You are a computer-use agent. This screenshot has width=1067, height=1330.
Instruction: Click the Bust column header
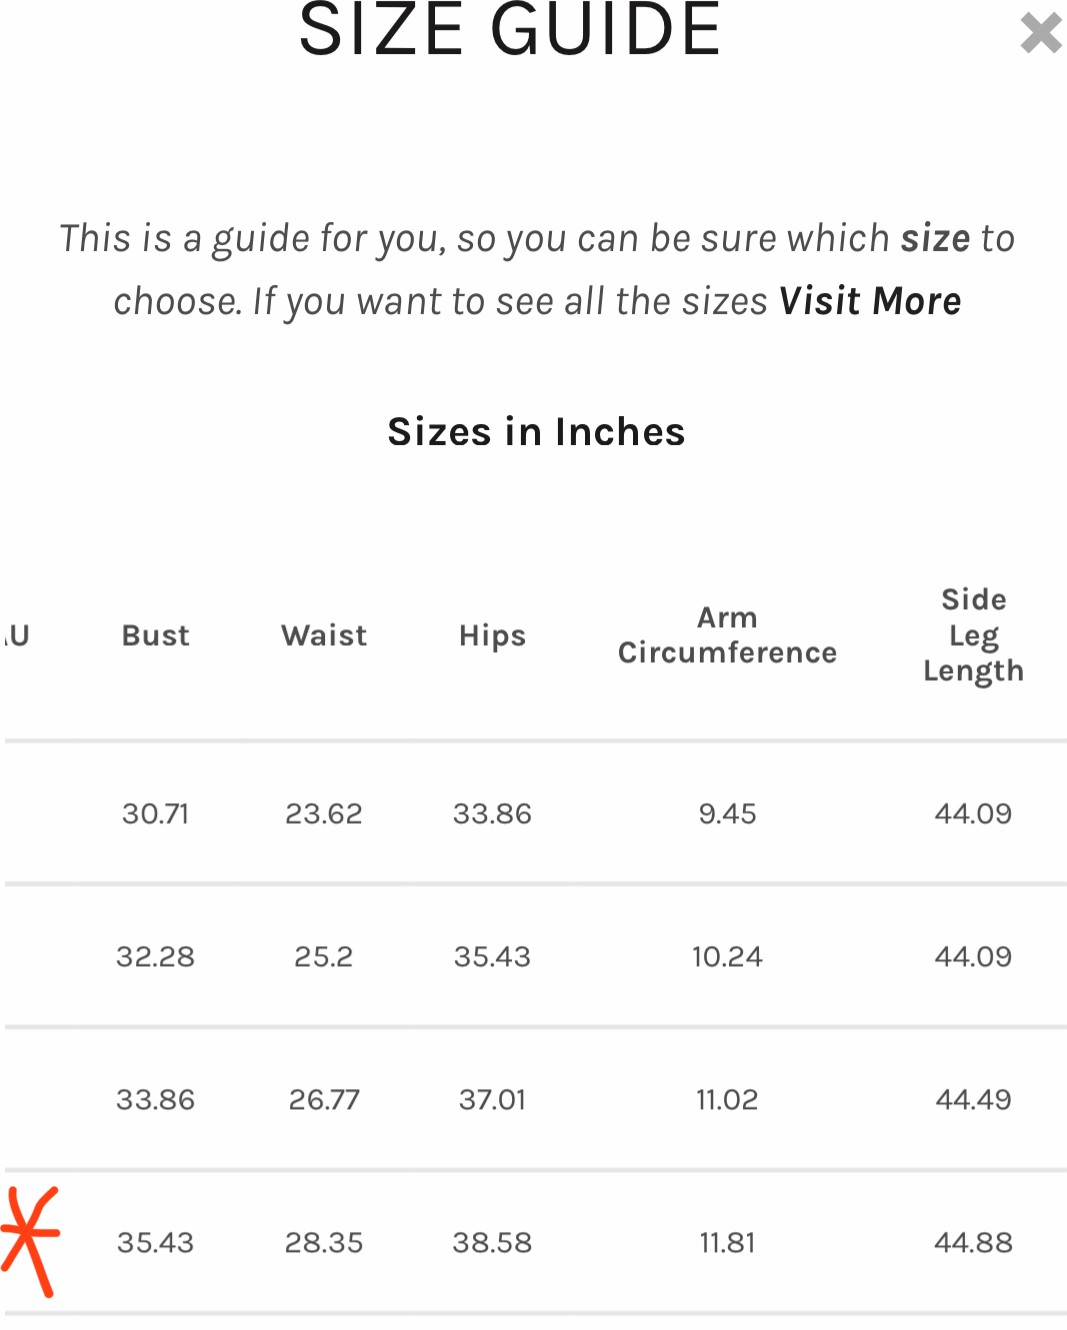click(x=156, y=636)
